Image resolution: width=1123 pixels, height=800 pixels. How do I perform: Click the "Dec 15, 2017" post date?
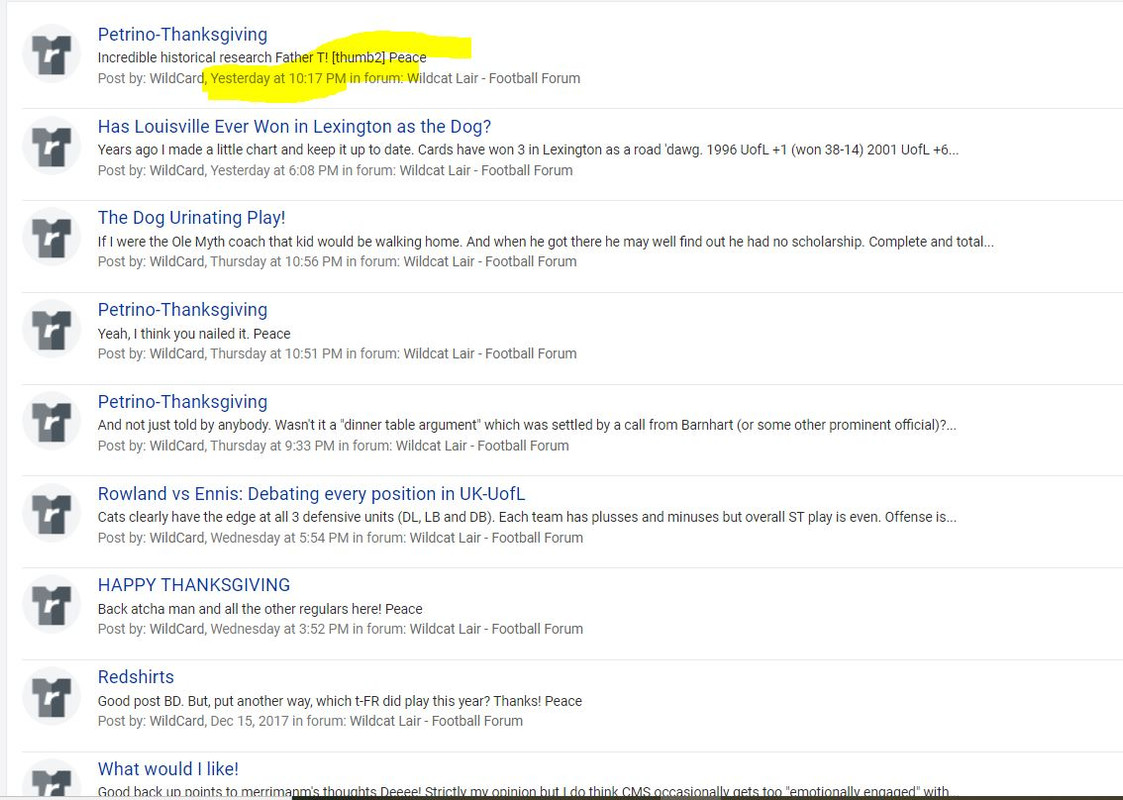249,721
